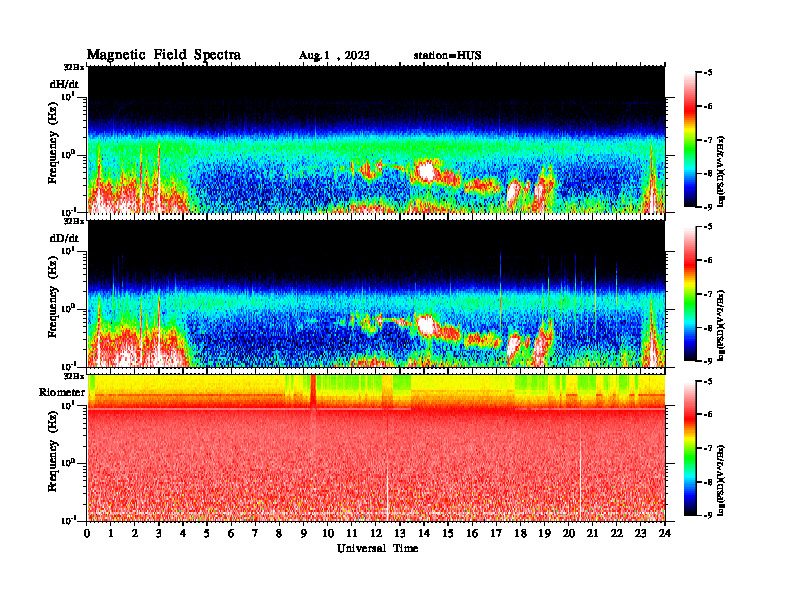Screen dimensions: 792x612
Task: Click hour tick label '8' on time axis
Action: pyautogui.click(x=279, y=534)
